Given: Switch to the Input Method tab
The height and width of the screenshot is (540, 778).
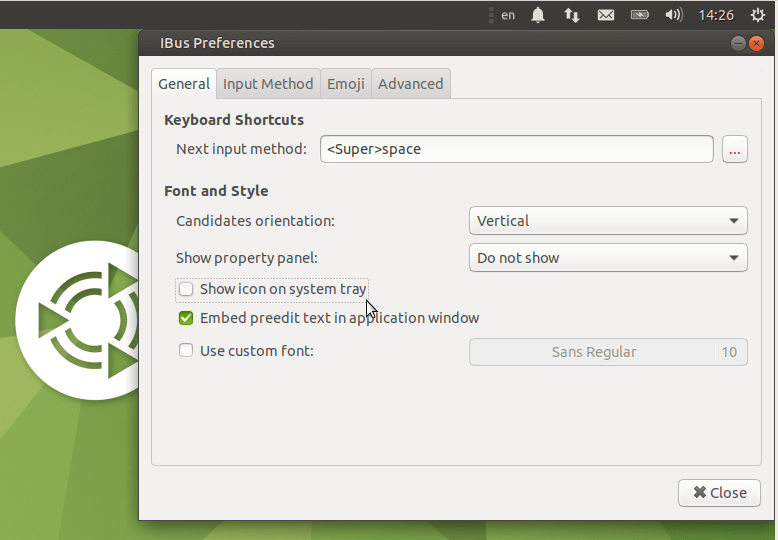Looking at the screenshot, I should tap(268, 84).
